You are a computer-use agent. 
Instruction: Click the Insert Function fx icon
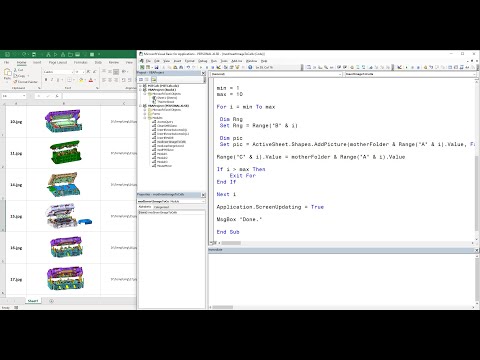click(57, 96)
